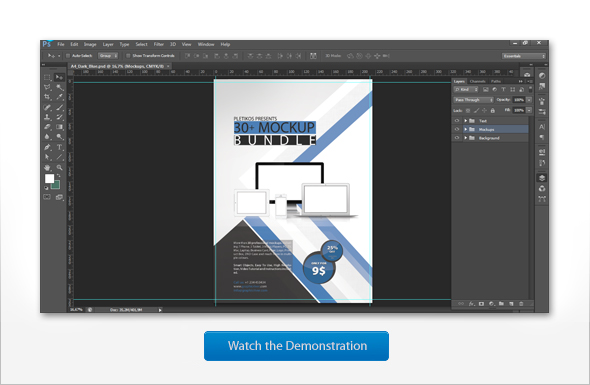Image resolution: width=590 pixels, height=385 pixels.
Task: Toggle lock image pixels
Action: tap(476, 111)
